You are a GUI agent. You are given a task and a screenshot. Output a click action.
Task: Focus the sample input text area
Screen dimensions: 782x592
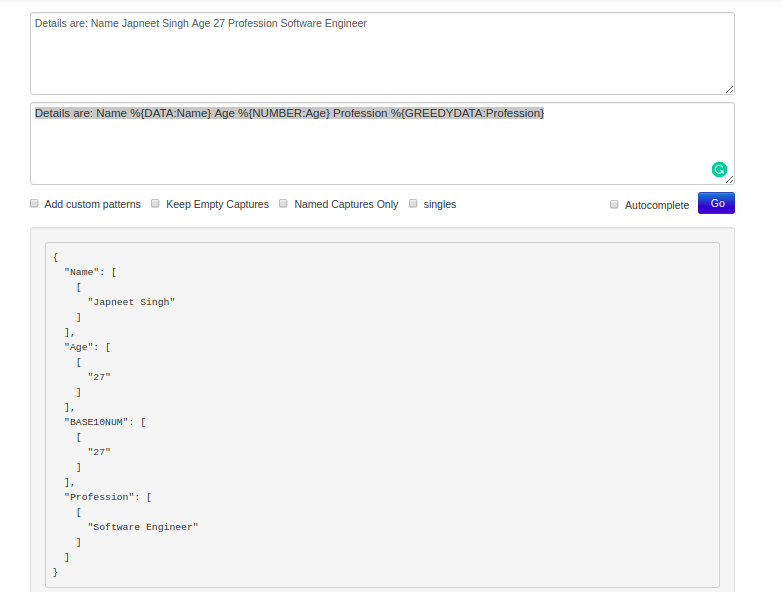coord(382,53)
